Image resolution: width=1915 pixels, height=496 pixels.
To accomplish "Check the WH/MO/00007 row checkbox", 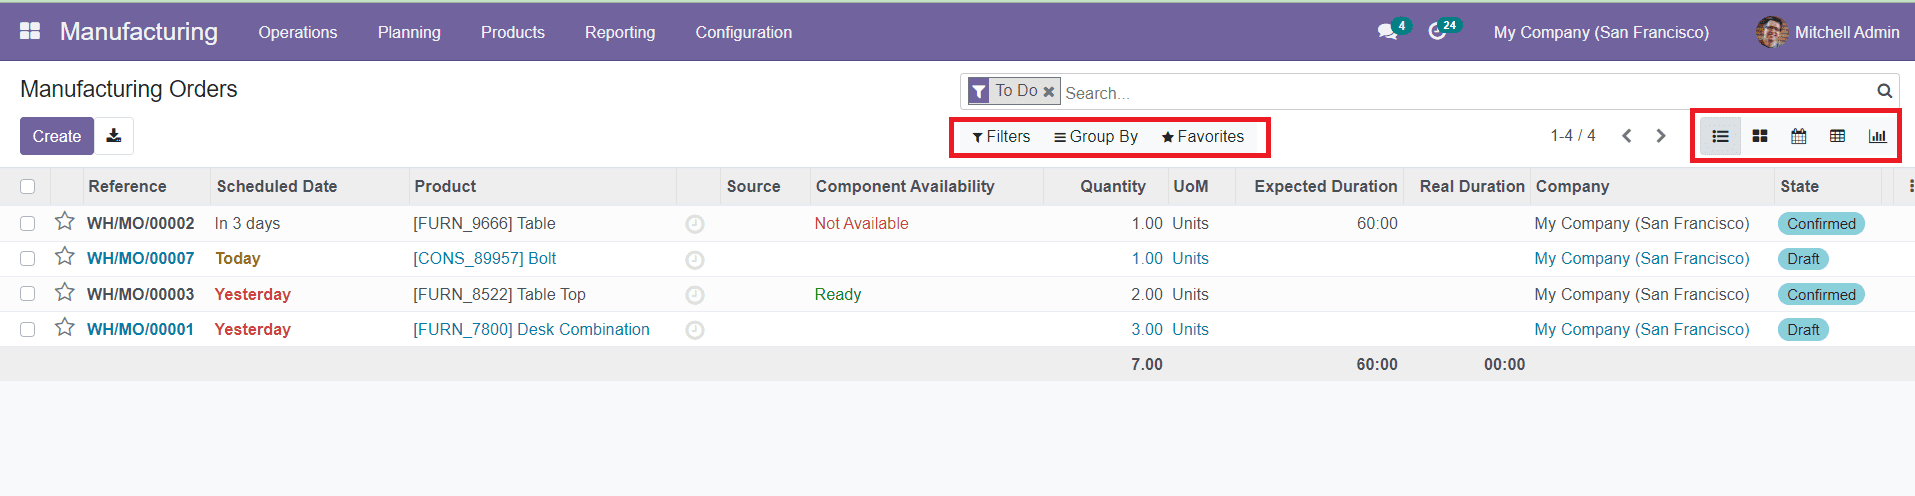I will [x=28, y=259].
